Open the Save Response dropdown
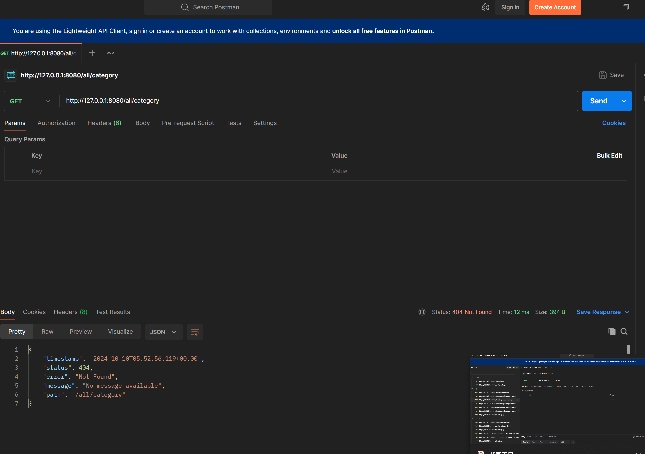The height and width of the screenshot is (454, 645). point(603,312)
